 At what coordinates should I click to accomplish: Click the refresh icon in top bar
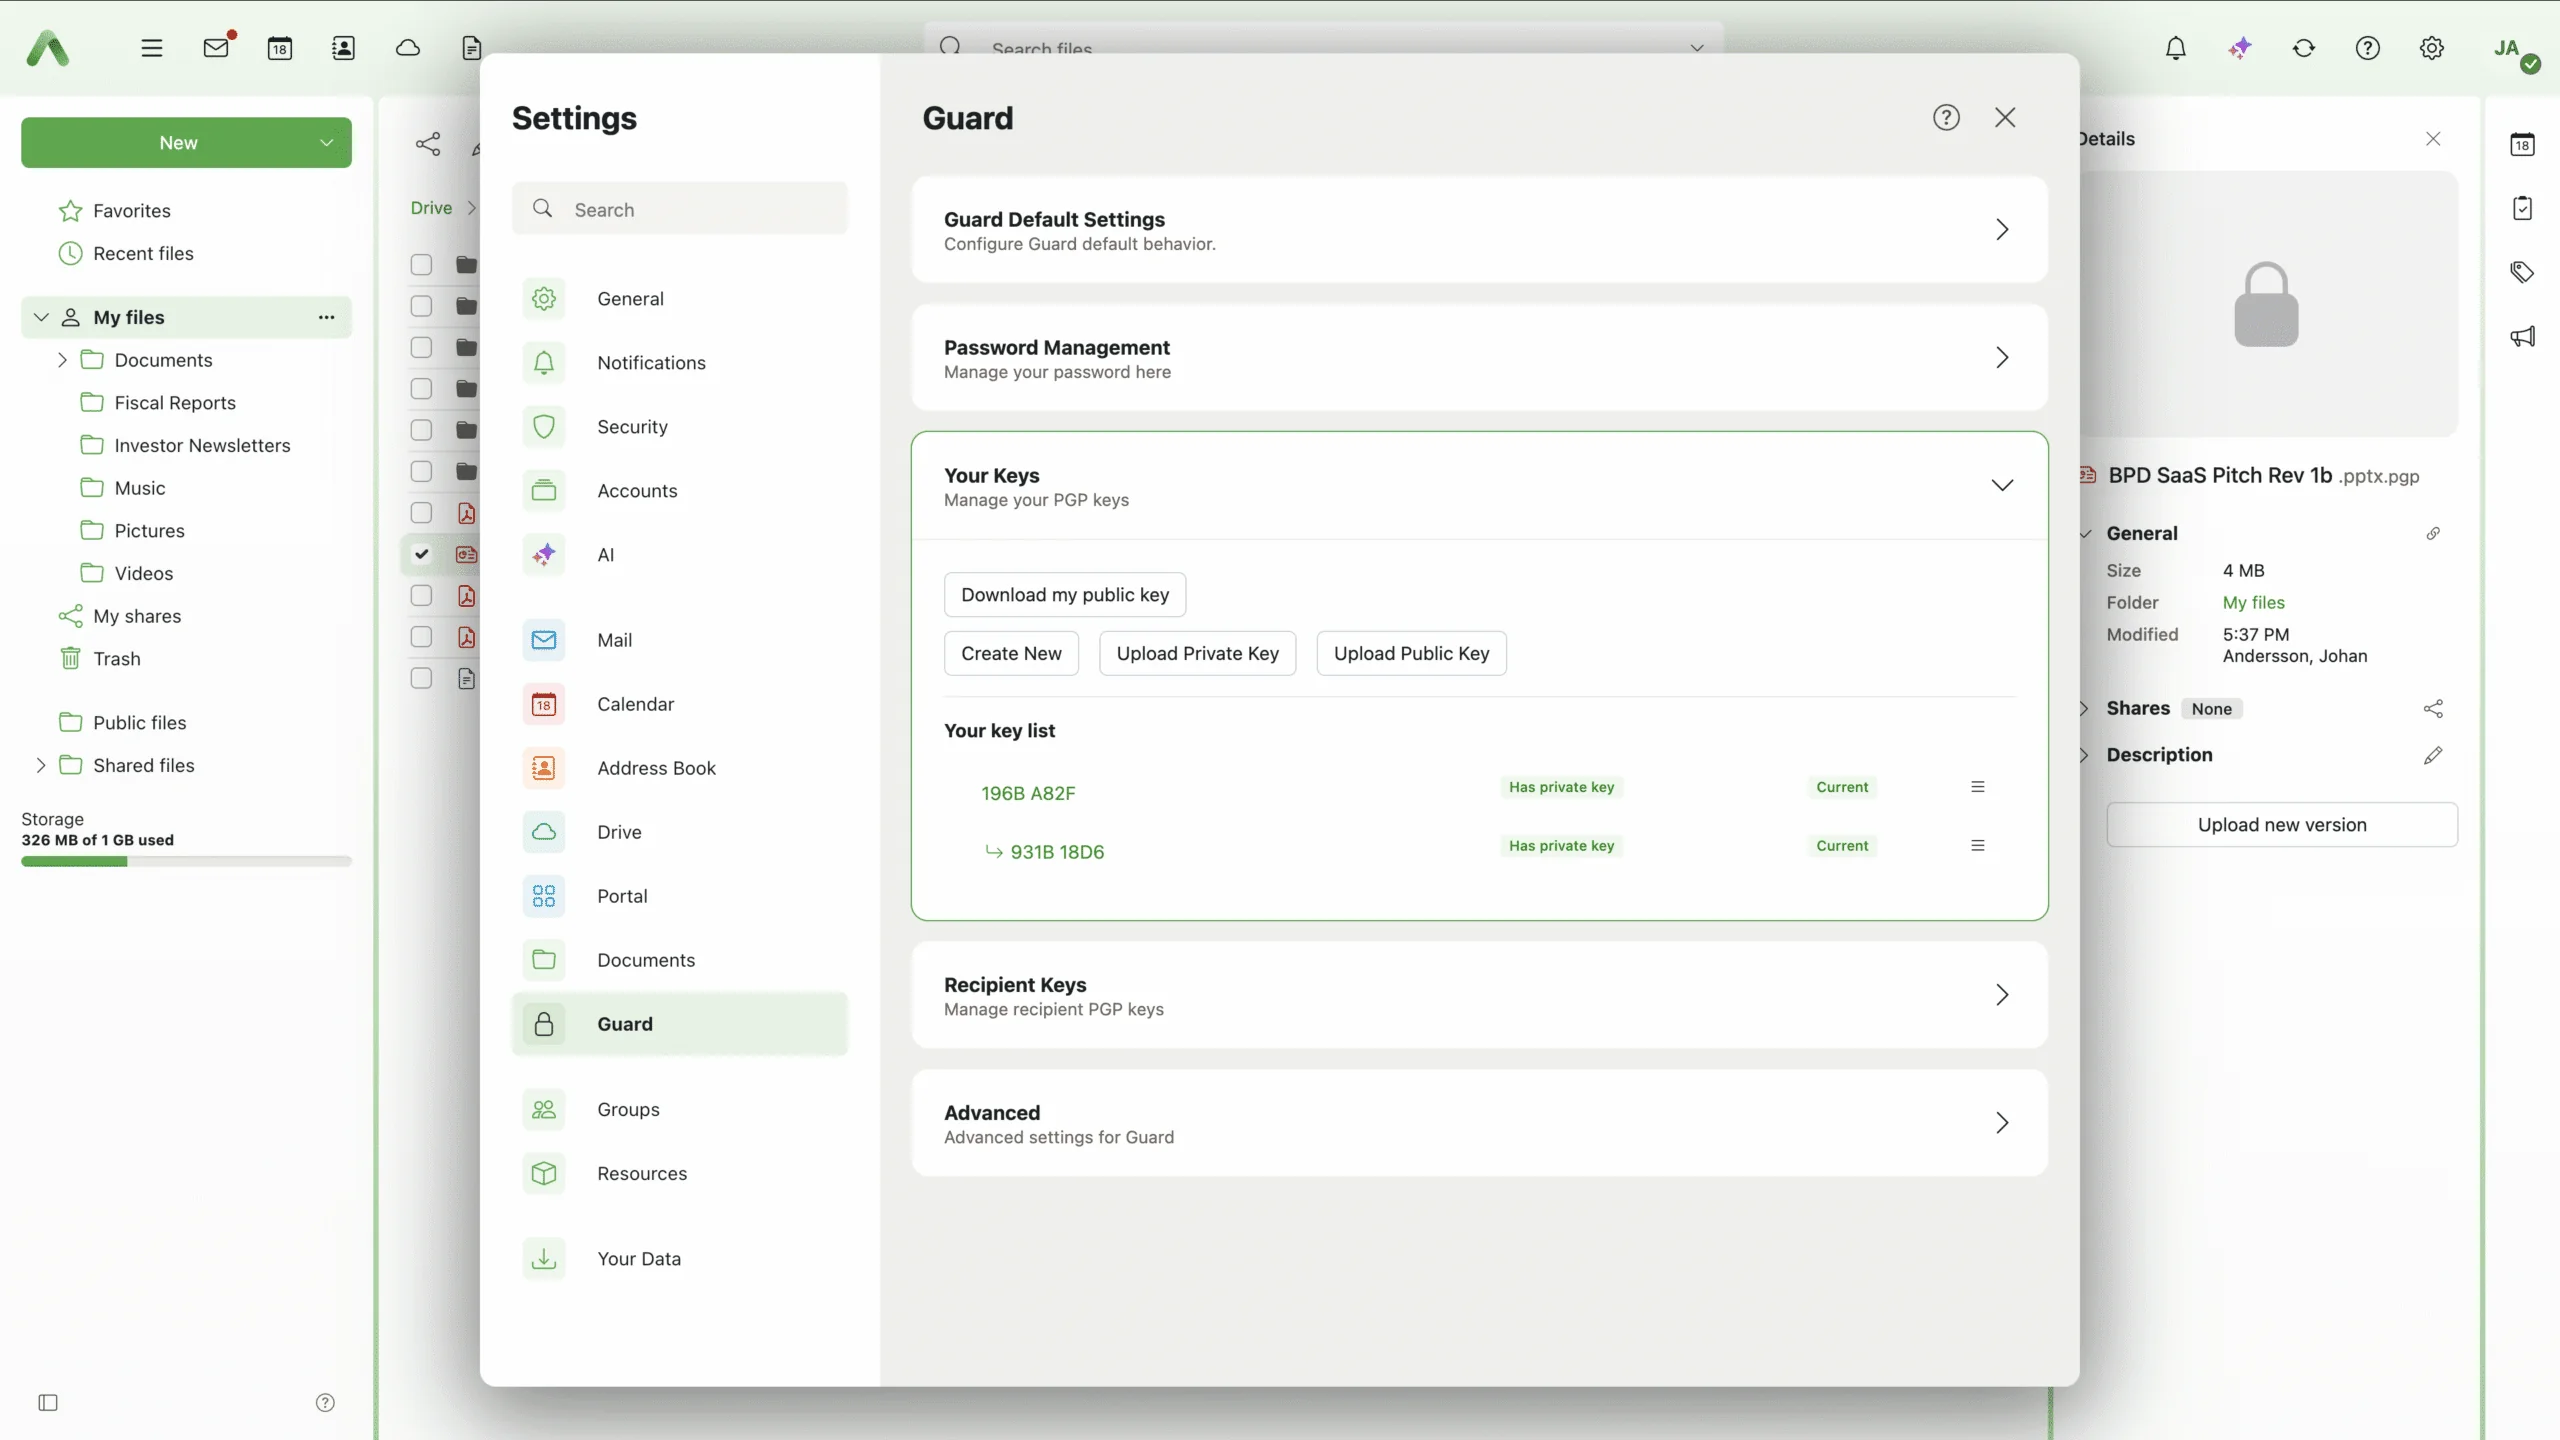[x=2304, y=48]
